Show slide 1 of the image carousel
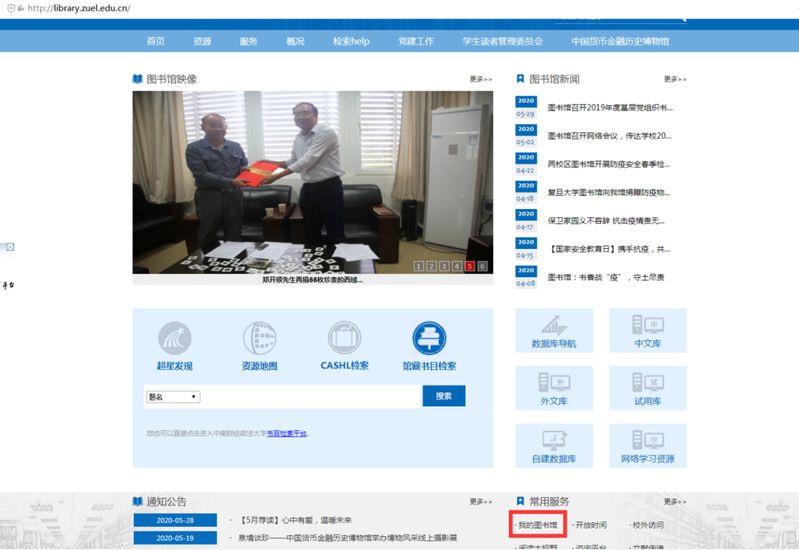Screen dimensions: 799x550 tap(418, 266)
